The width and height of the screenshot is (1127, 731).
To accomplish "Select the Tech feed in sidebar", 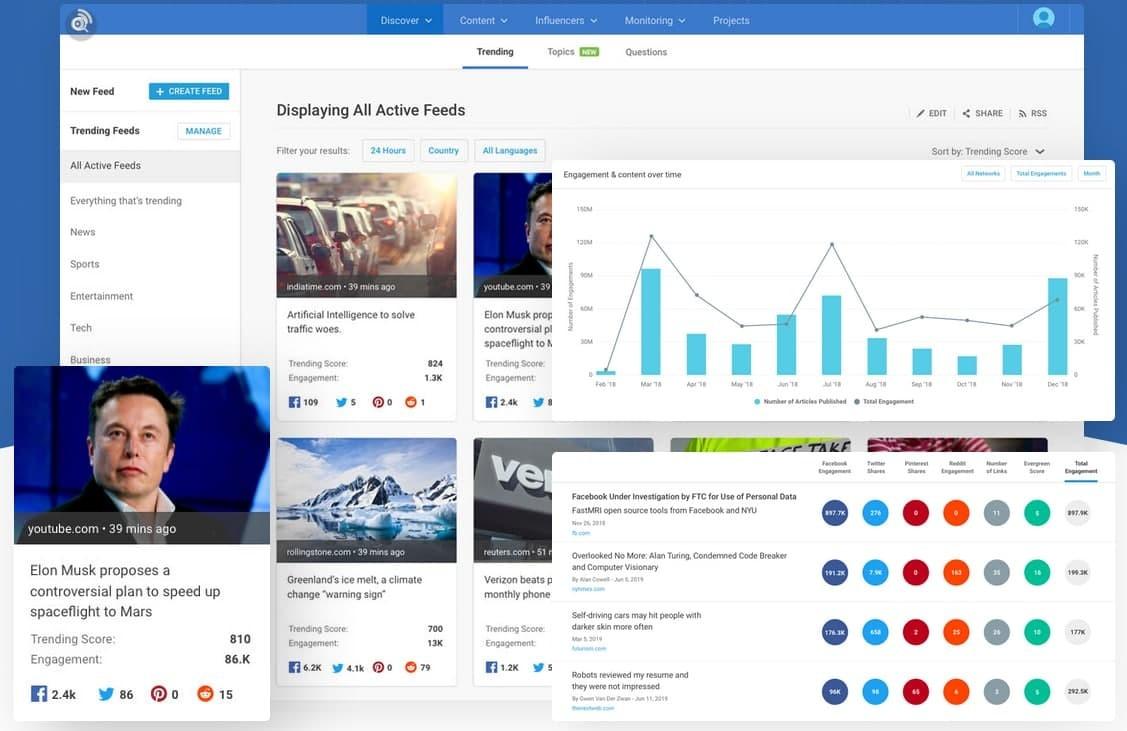I will [x=80, y=328].
